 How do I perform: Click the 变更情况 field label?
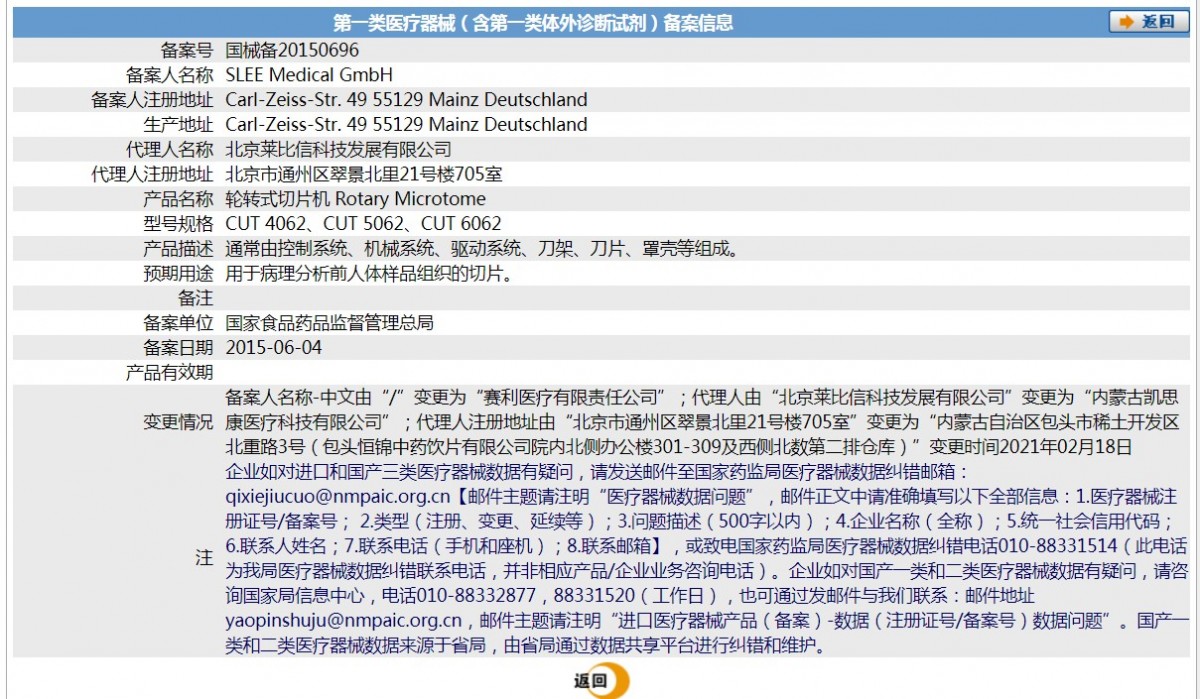coord(178,422)
